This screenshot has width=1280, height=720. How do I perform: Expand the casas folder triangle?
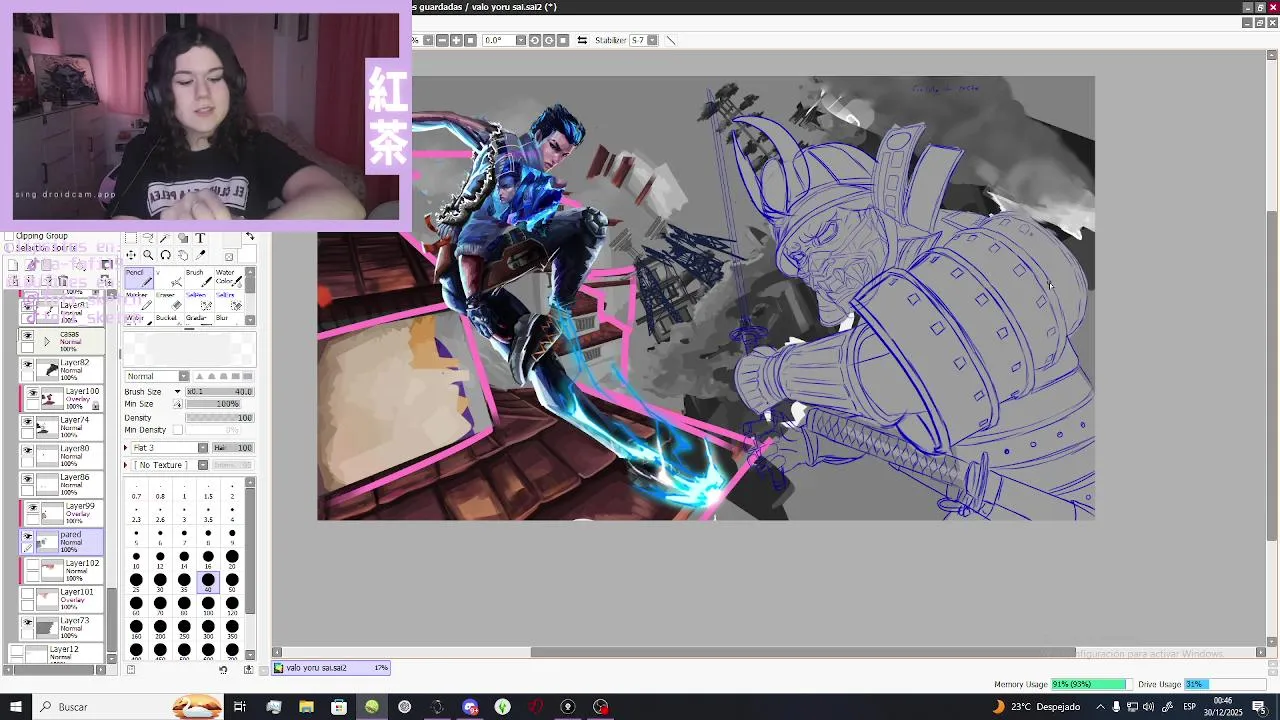[46, 342]
